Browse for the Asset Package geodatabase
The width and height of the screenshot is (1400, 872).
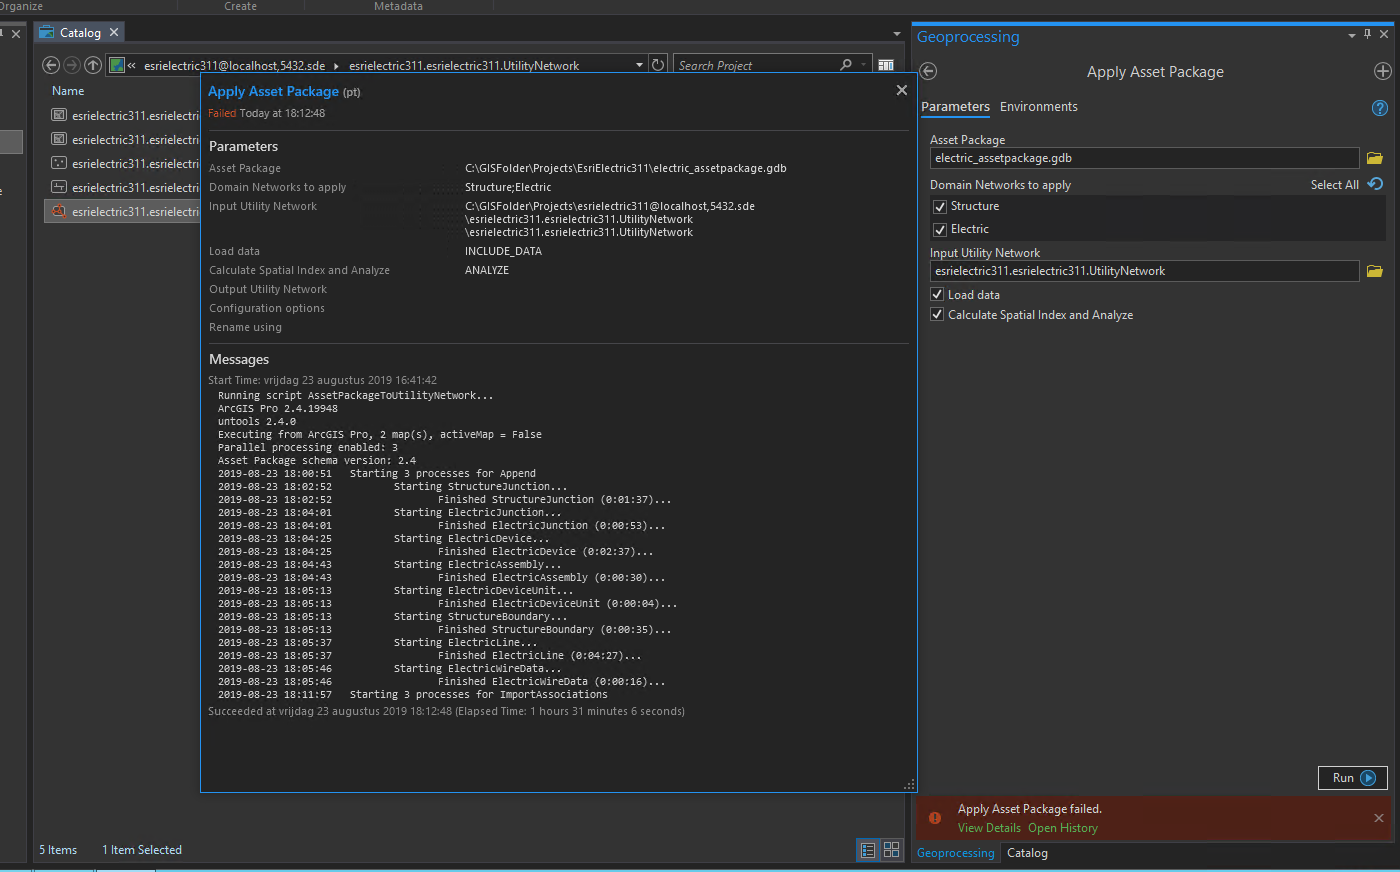(x=1375, y=158)
